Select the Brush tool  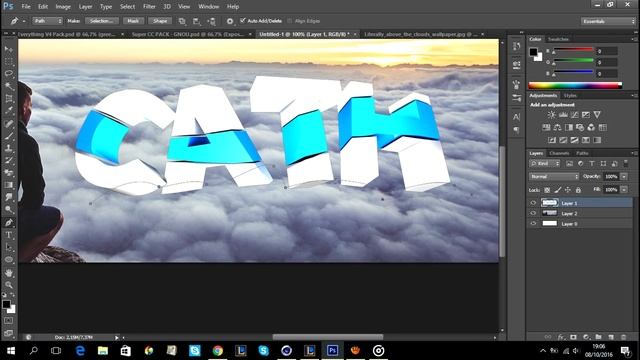(9, 136)
